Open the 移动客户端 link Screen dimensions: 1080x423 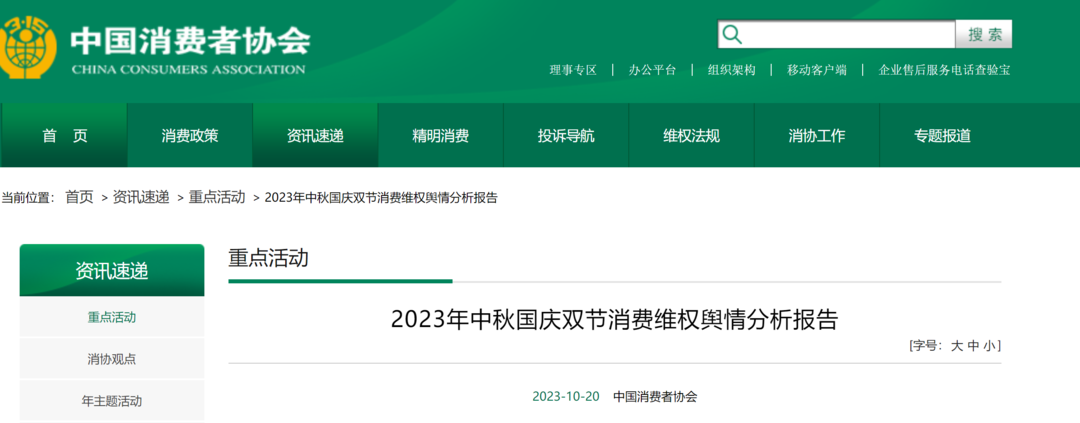click(x=816, y=70)
